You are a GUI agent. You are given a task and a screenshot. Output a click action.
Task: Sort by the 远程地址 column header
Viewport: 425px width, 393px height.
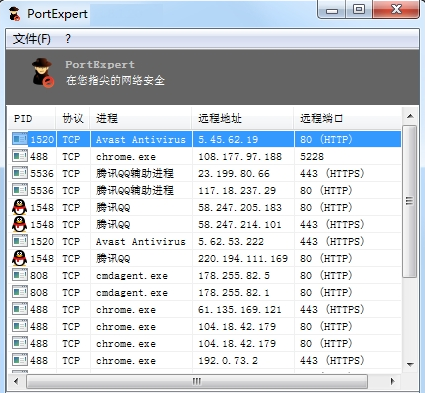pyautogui.click(x=243, y=118)
